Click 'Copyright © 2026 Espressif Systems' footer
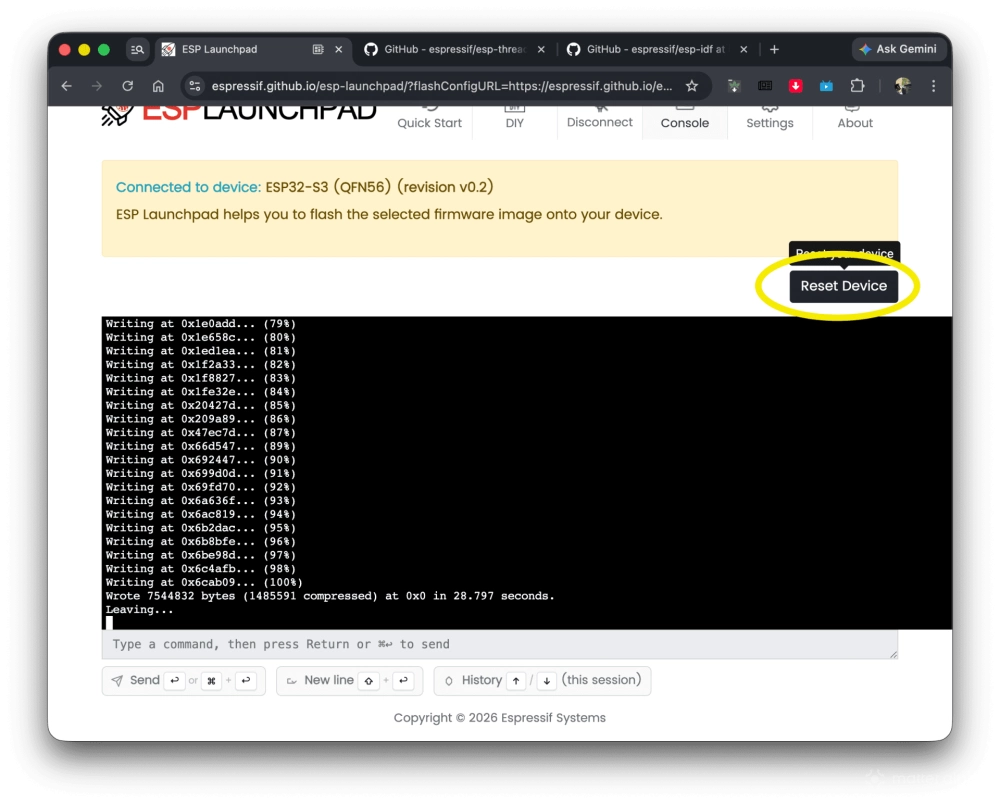 click(x=499, y=717)
